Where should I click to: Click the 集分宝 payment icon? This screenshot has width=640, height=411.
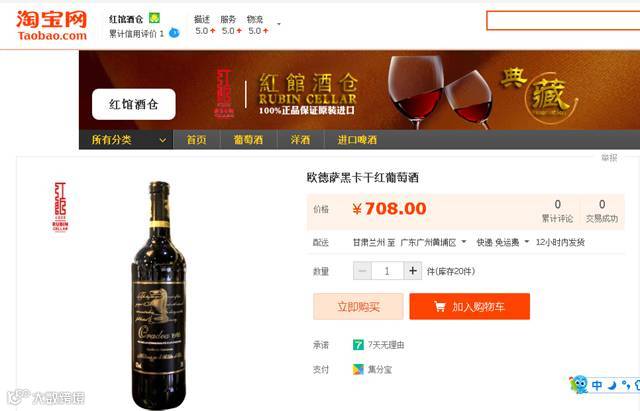pos(358,369)
